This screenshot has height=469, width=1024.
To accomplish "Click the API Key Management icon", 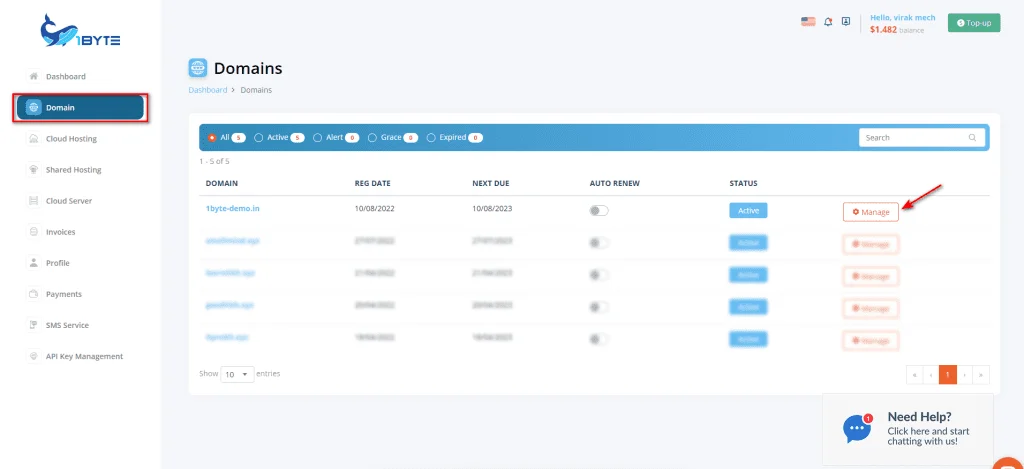I will (x=33, y=357).
